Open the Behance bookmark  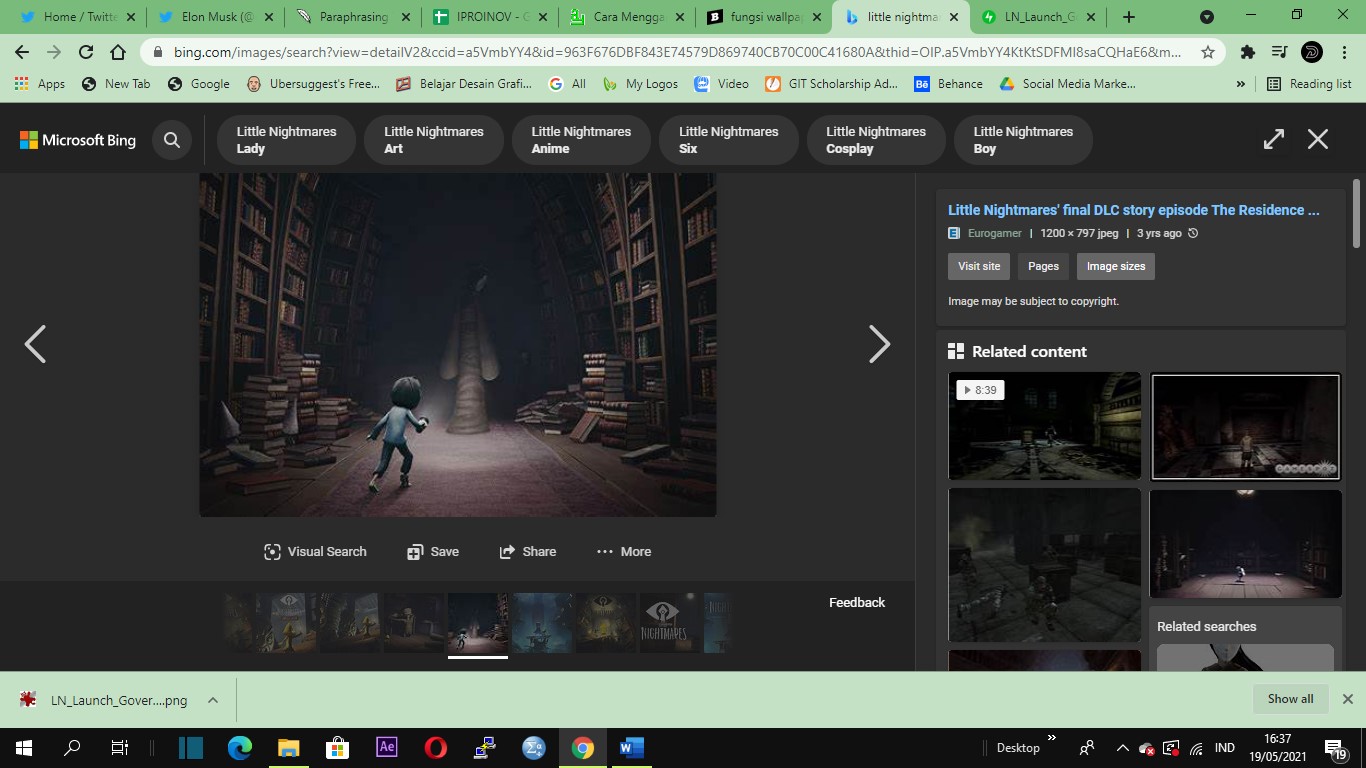[949, 84]
